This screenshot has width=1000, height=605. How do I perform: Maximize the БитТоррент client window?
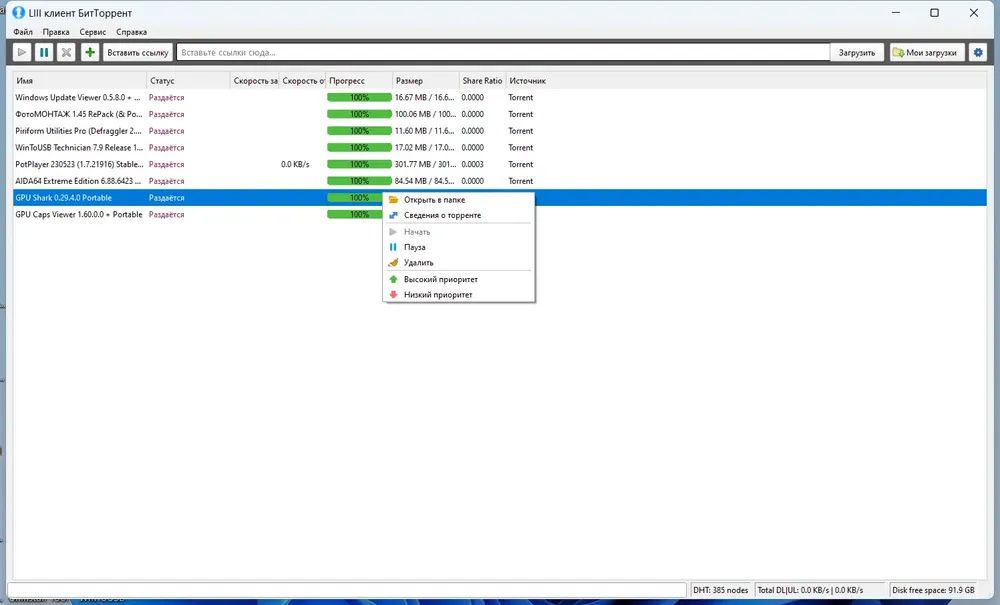(x=934, y=13)
